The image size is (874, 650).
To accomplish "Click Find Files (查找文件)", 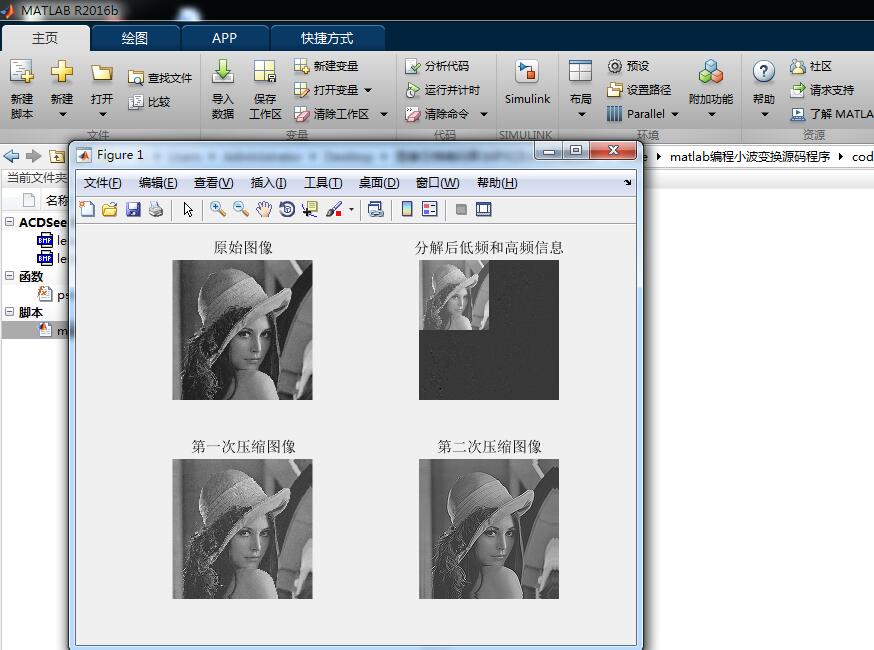I will point(159,78).
